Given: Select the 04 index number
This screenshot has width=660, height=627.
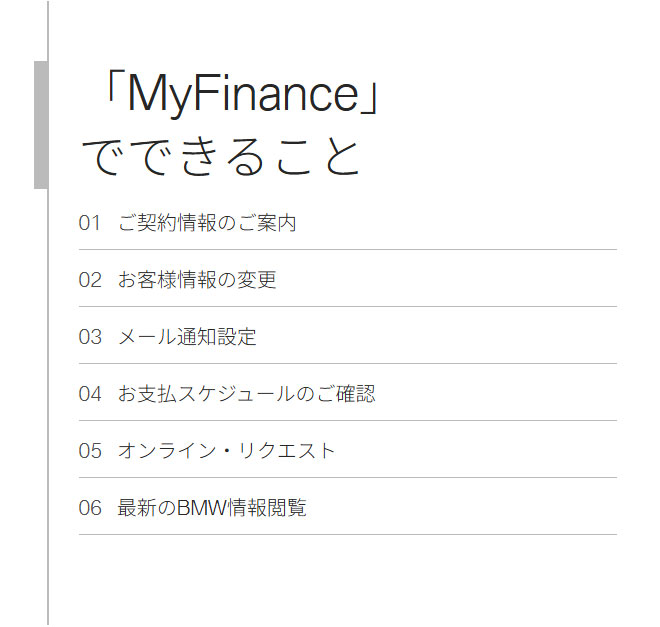Looking at the screenshot, I should point(90,394).
